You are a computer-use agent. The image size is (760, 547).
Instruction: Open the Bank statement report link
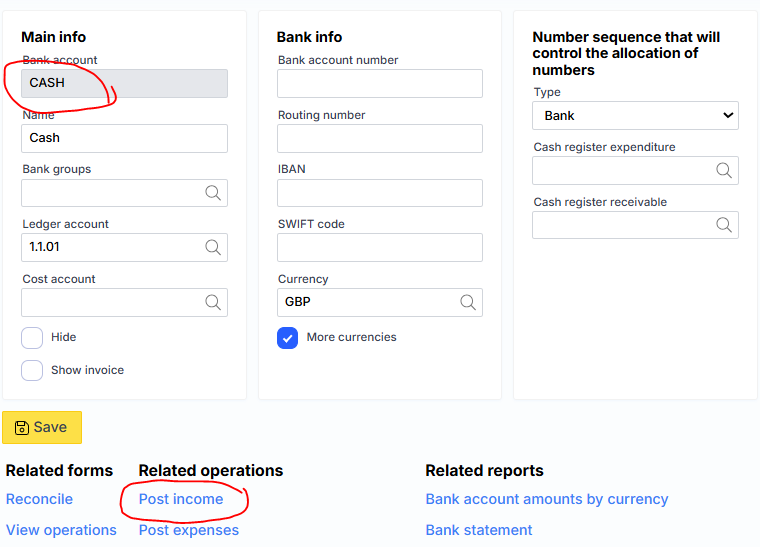479,530
